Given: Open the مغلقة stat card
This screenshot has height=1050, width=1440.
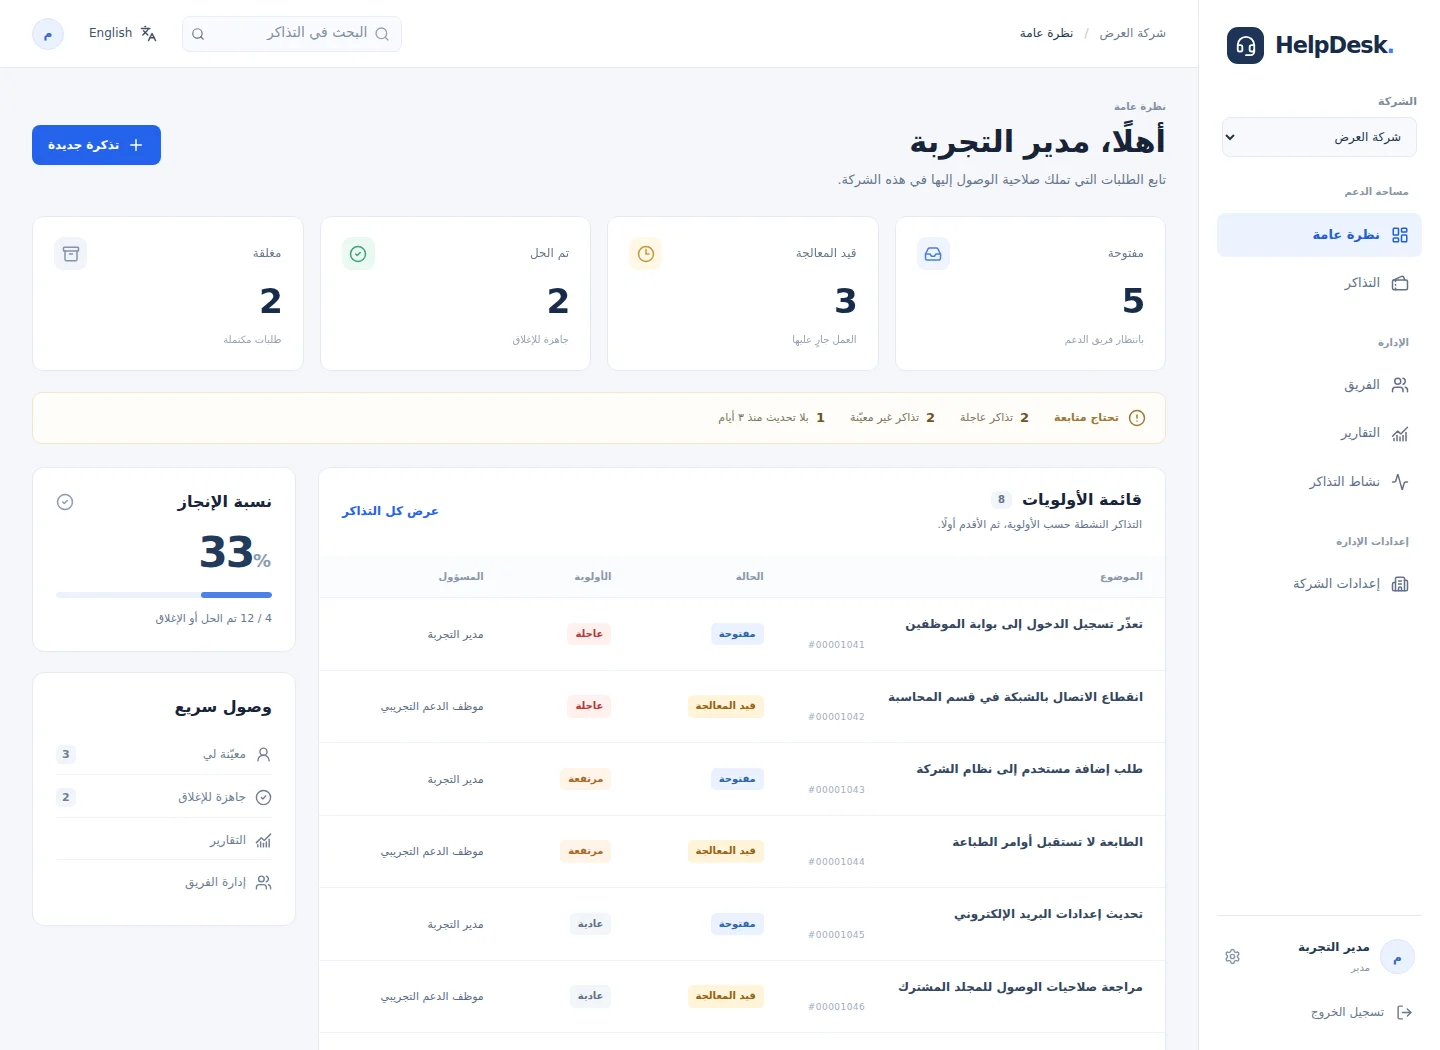Looking at the screenshot, I should 168,294.
